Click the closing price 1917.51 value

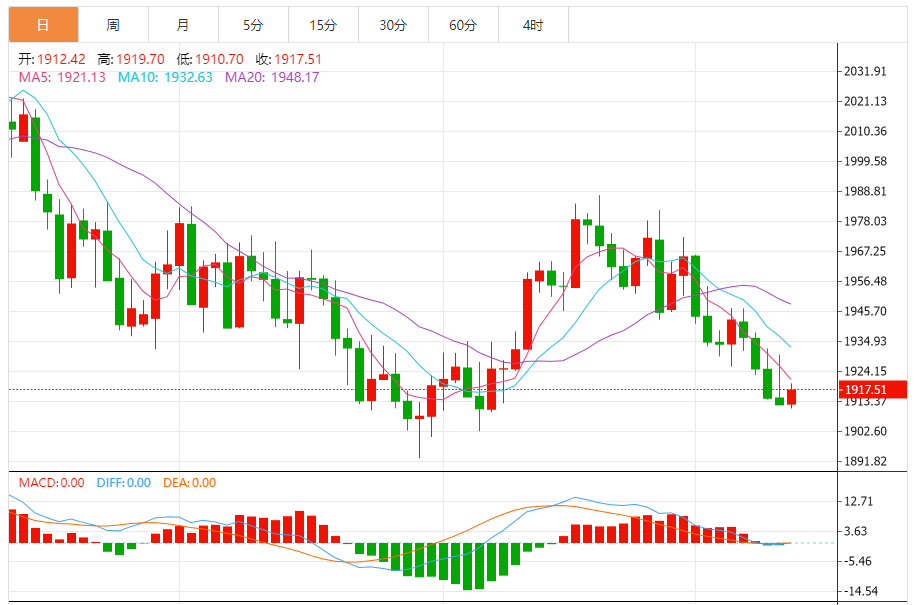298,59
